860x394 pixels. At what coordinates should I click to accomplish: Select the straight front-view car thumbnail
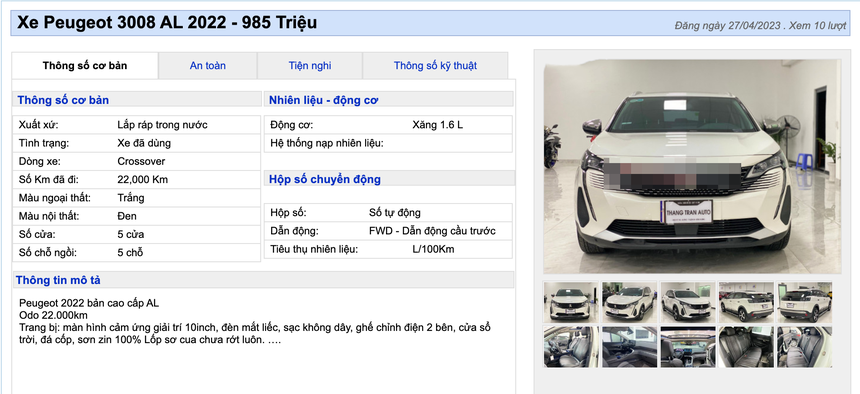[571, 302]
